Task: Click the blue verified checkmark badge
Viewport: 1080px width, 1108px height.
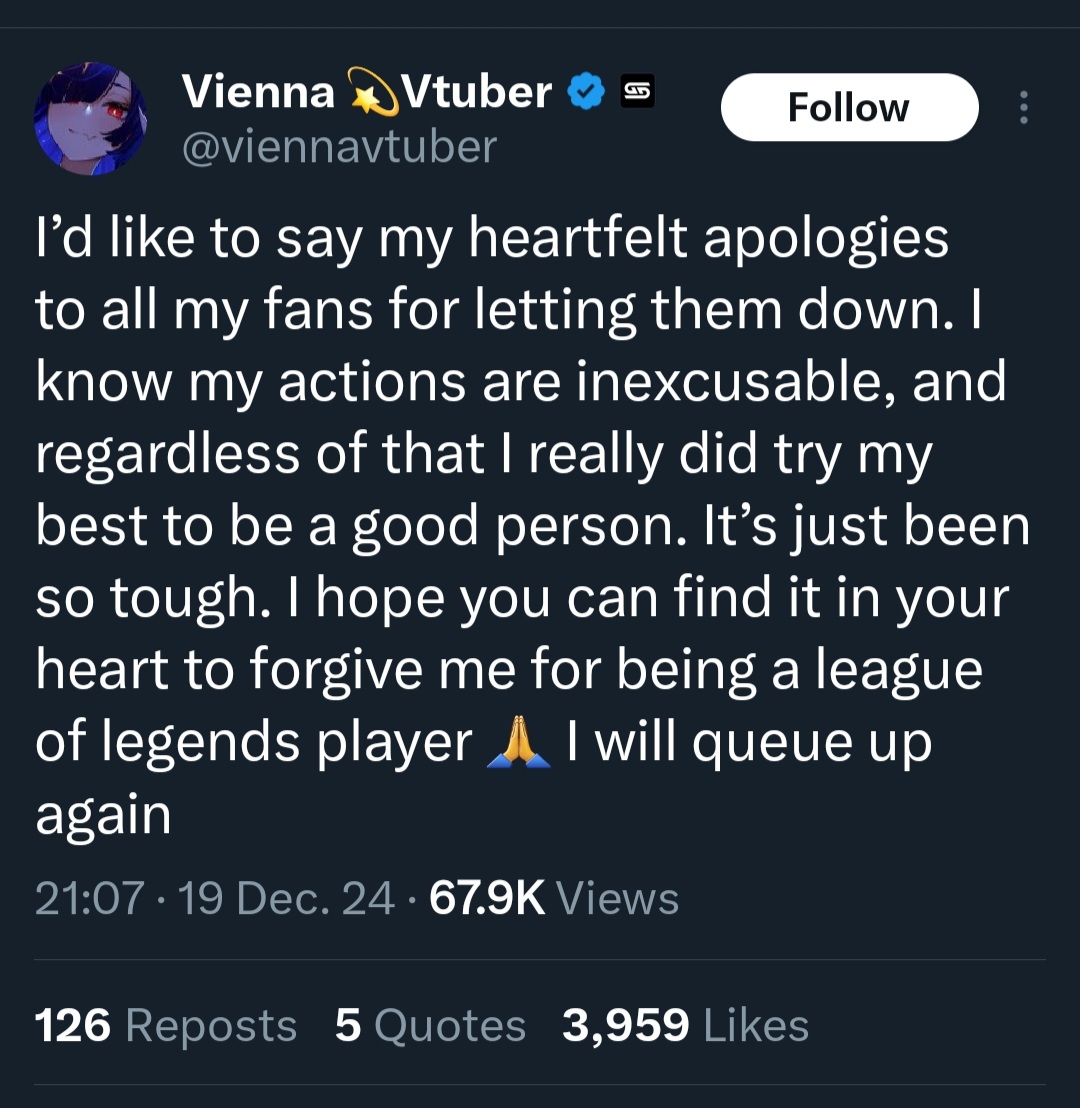Action: click(x=587, y=93)
